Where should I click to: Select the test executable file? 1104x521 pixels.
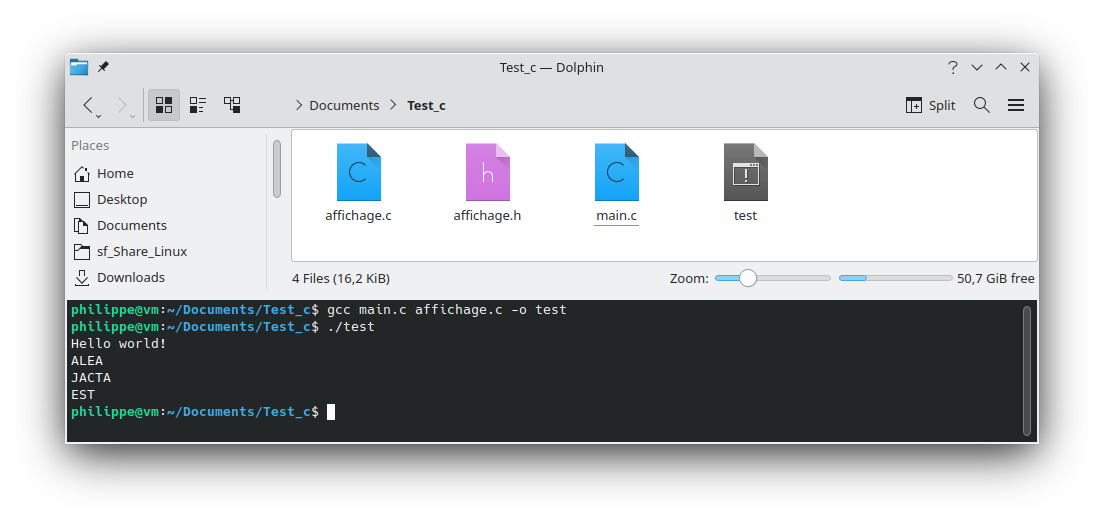click(745, 182)
